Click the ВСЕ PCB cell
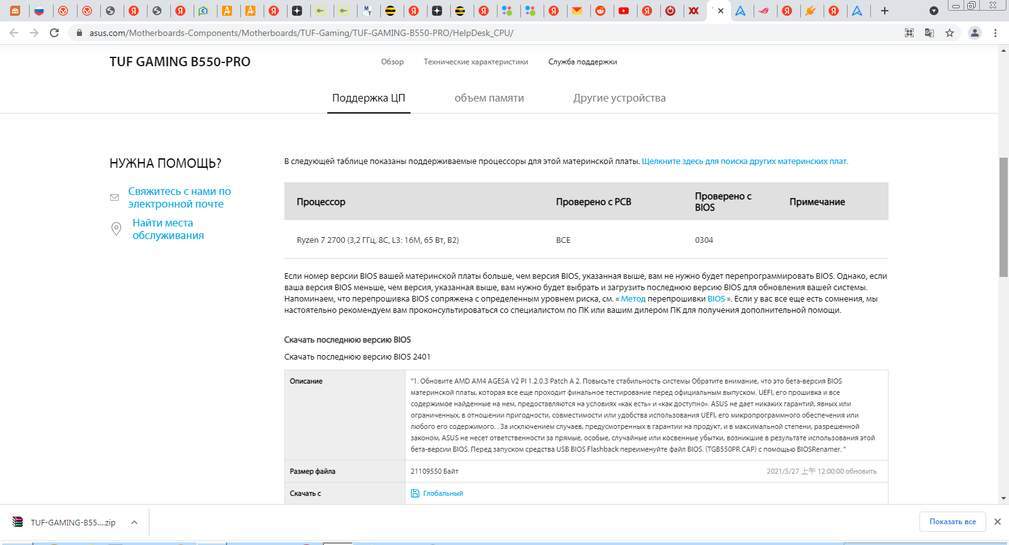This screenshot has width=1009, height=545. 562,240
